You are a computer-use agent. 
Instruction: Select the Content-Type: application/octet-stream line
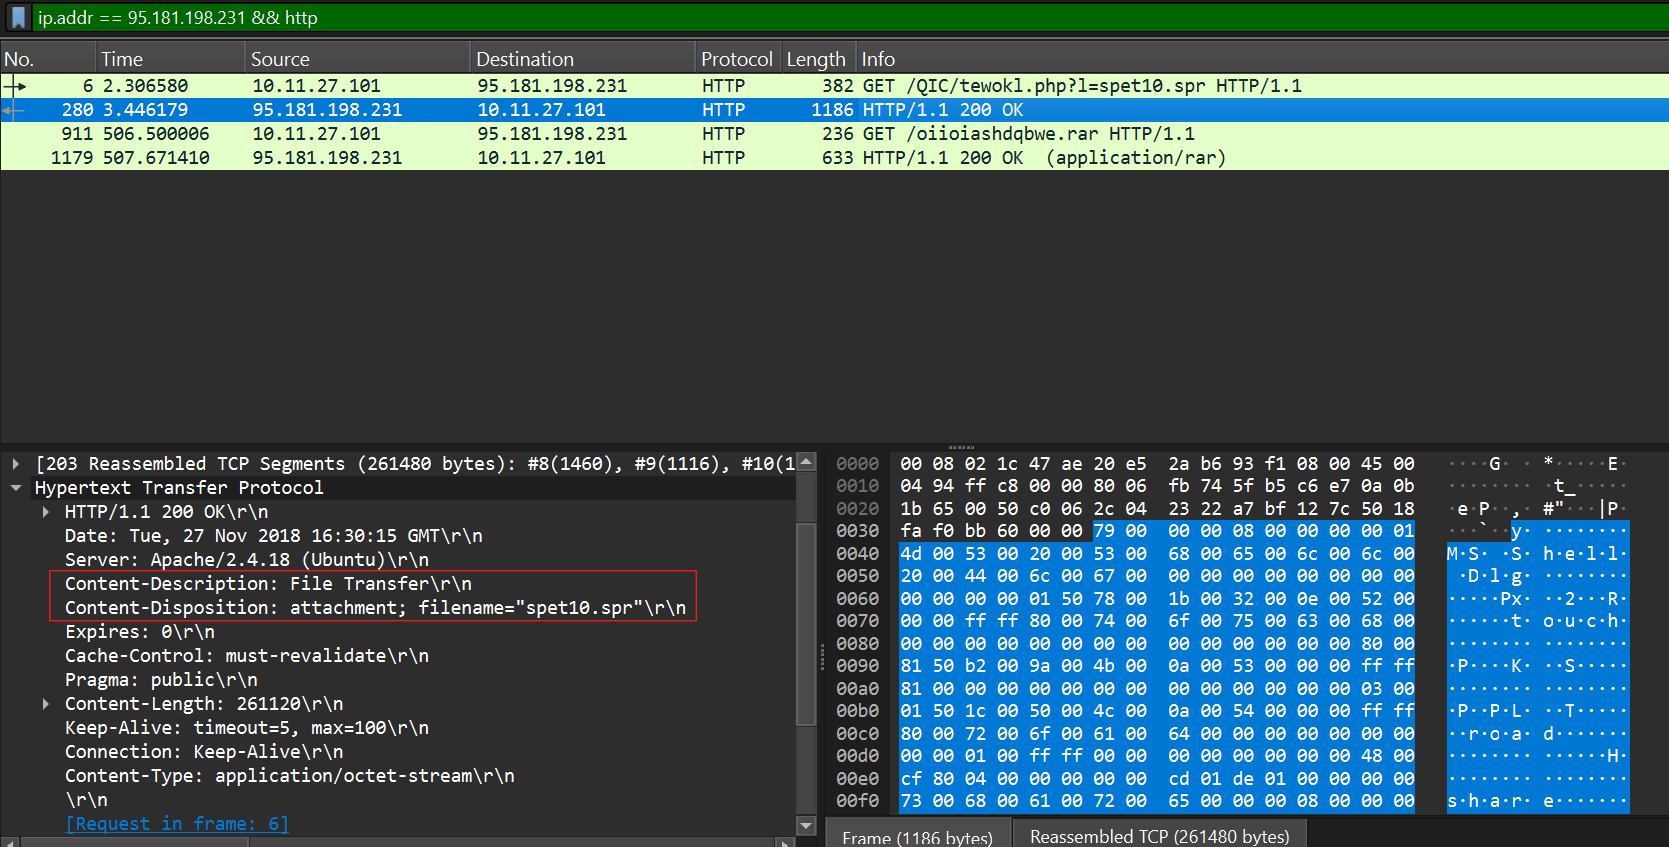(289, 776)
